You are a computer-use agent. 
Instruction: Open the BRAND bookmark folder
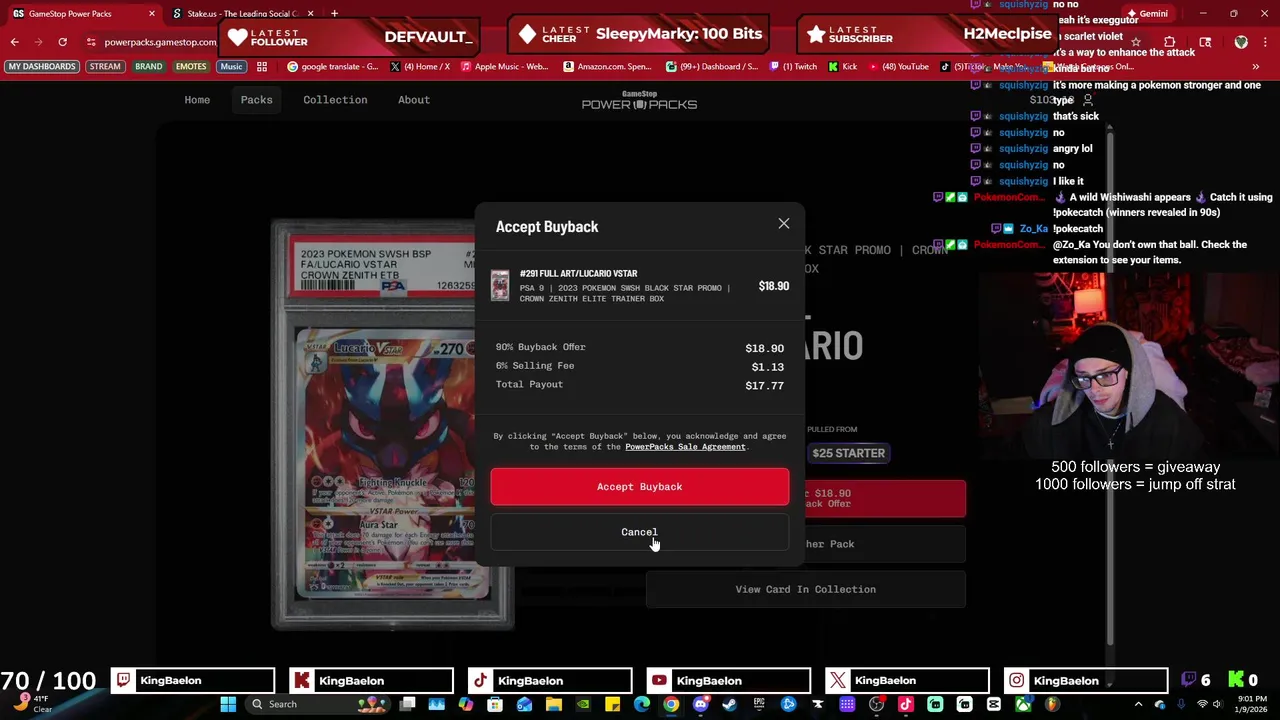point(148,66)
